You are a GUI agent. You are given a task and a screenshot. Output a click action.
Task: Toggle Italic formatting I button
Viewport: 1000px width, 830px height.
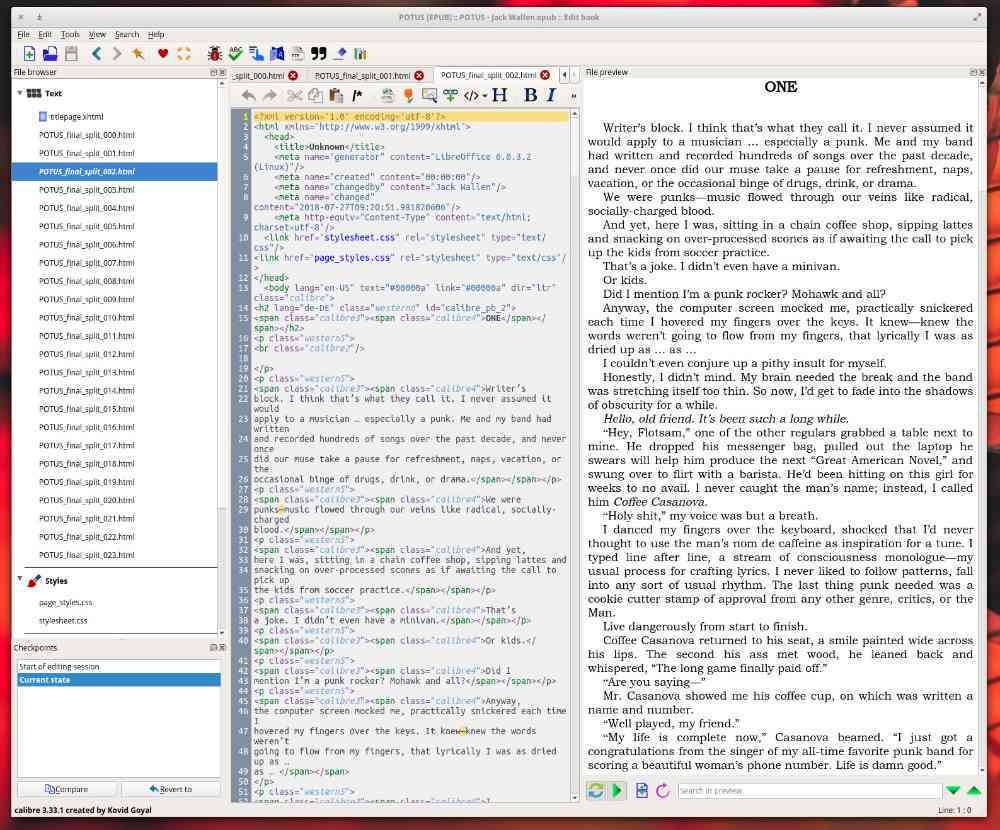(x=551, y=95)
